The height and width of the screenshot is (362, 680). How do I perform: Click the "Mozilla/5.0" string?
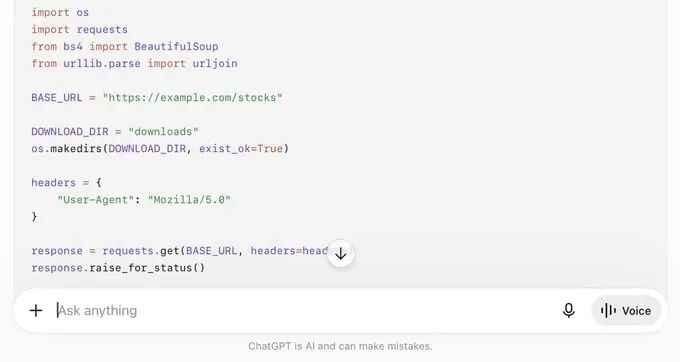tap(189, 200)
